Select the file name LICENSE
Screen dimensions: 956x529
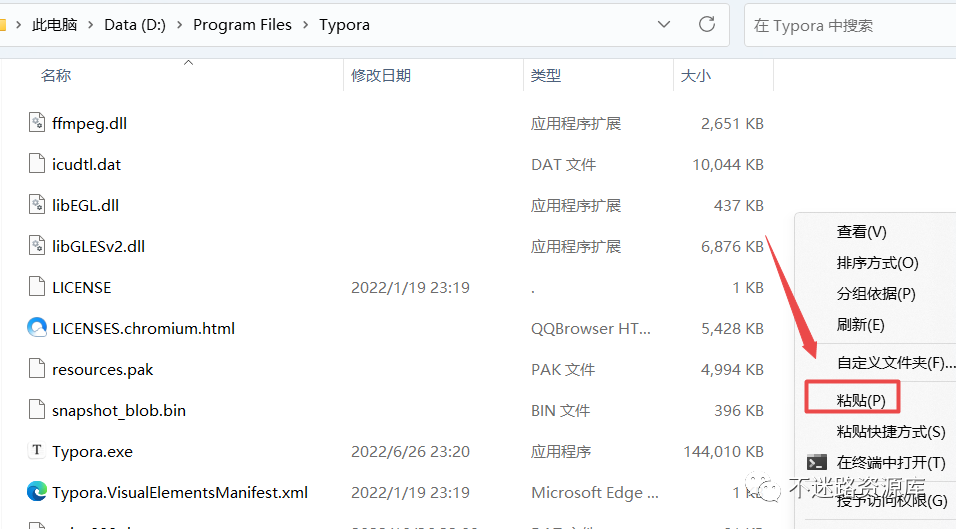pyautogui.click(x=82, y=287)
